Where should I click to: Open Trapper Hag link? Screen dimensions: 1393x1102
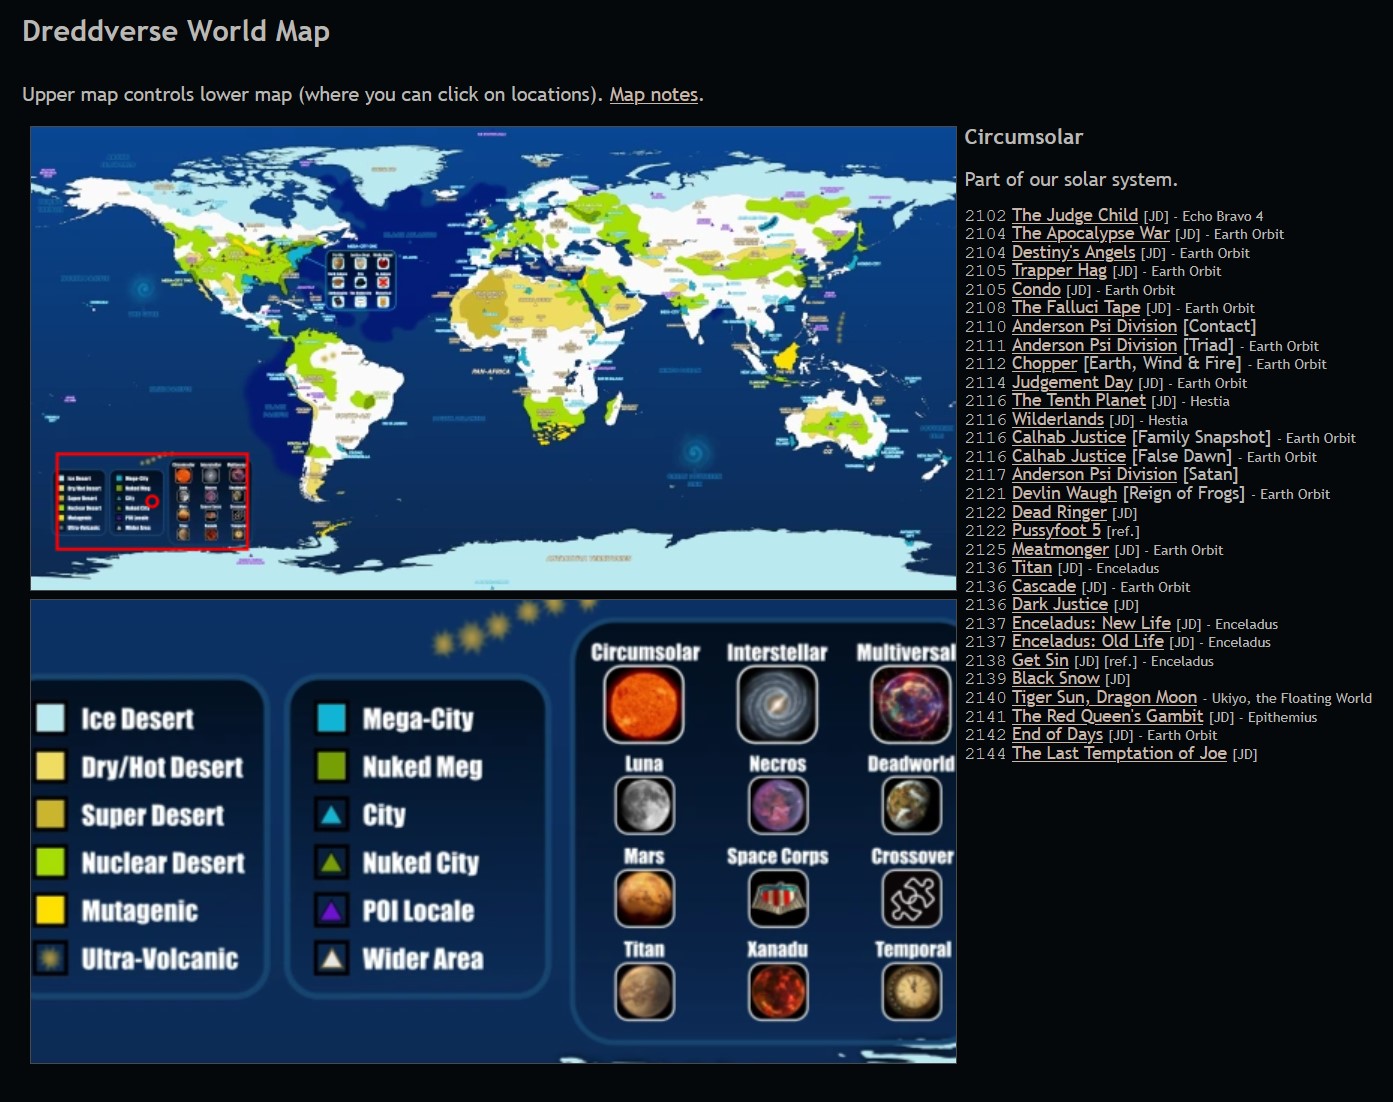(x=1059, y=271)
